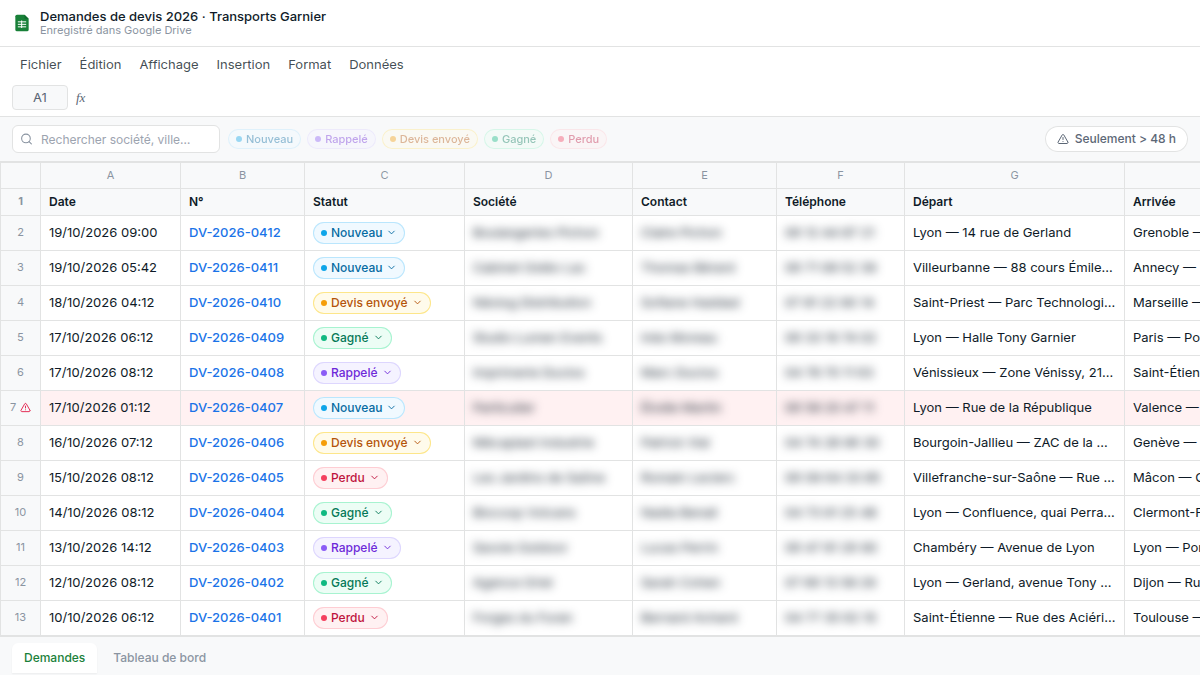The image size is (1200, 675).
Task: Open quote link DV-2026-0401
Action: click(x=235, y=618)
